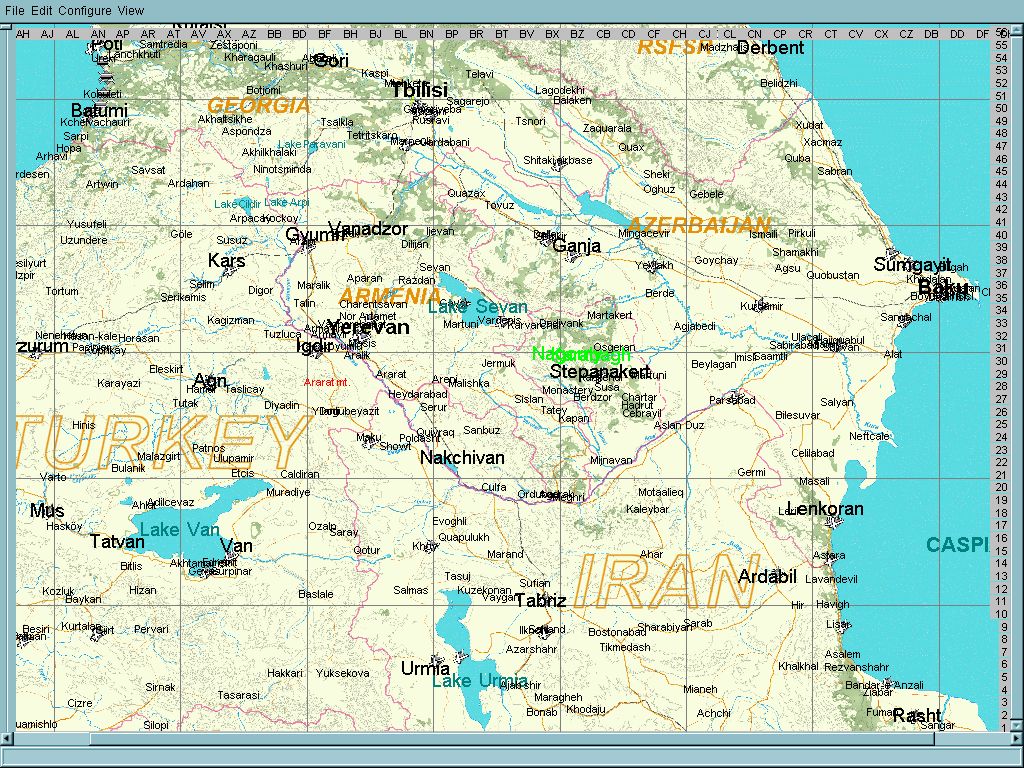
Task: Click the red Ararat mt. label
Action: 327,382
